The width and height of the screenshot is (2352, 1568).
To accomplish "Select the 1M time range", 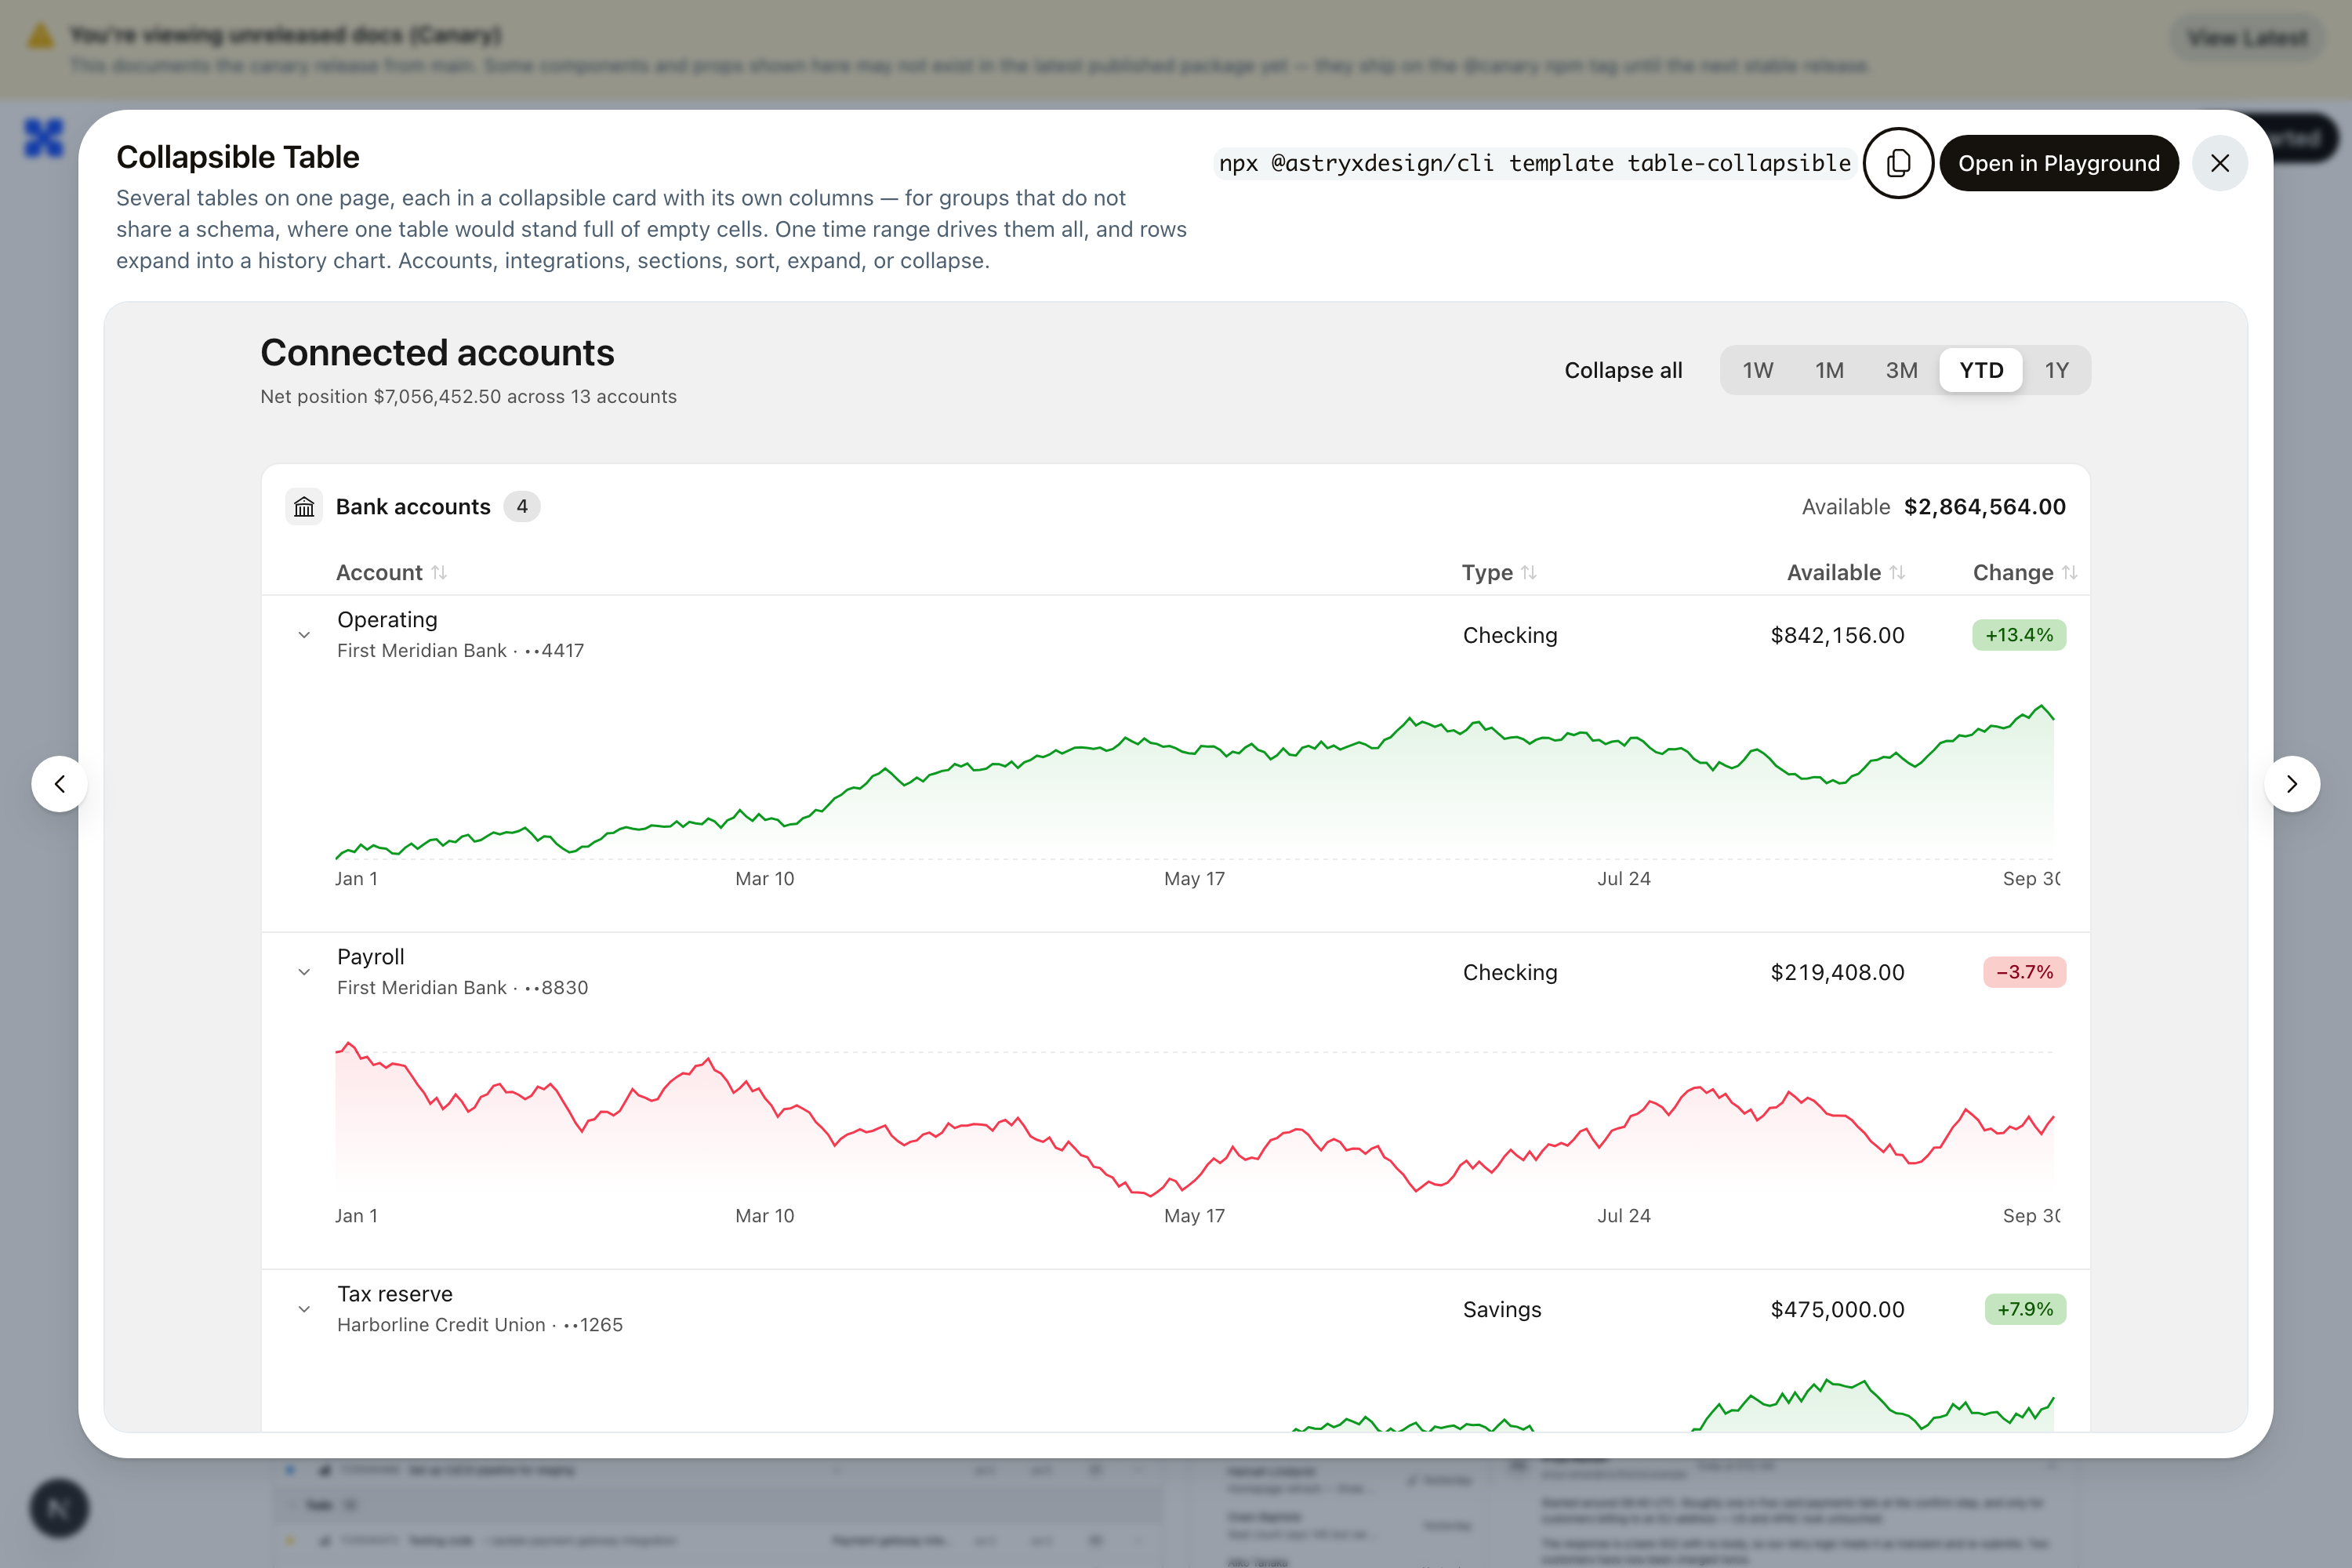I will coord(1829,370).
